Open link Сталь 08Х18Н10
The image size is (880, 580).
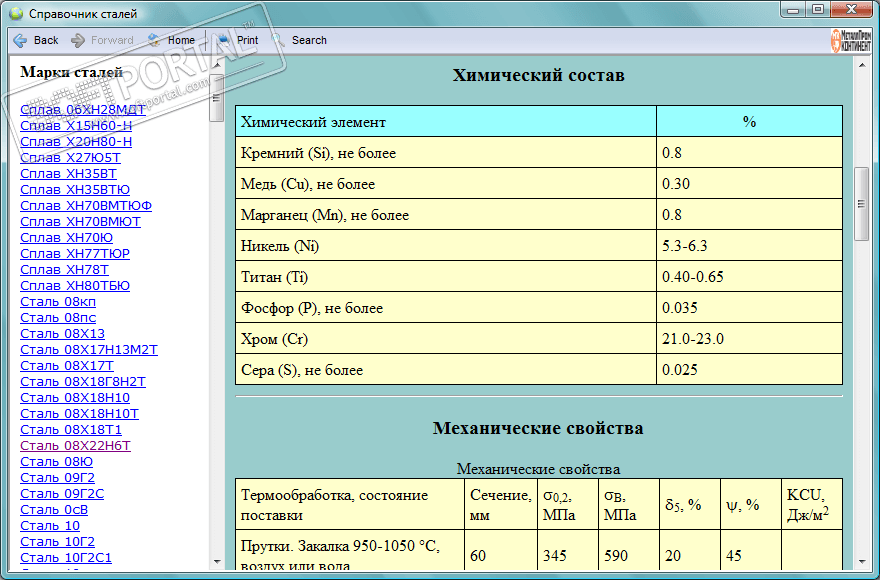(75, 398)
